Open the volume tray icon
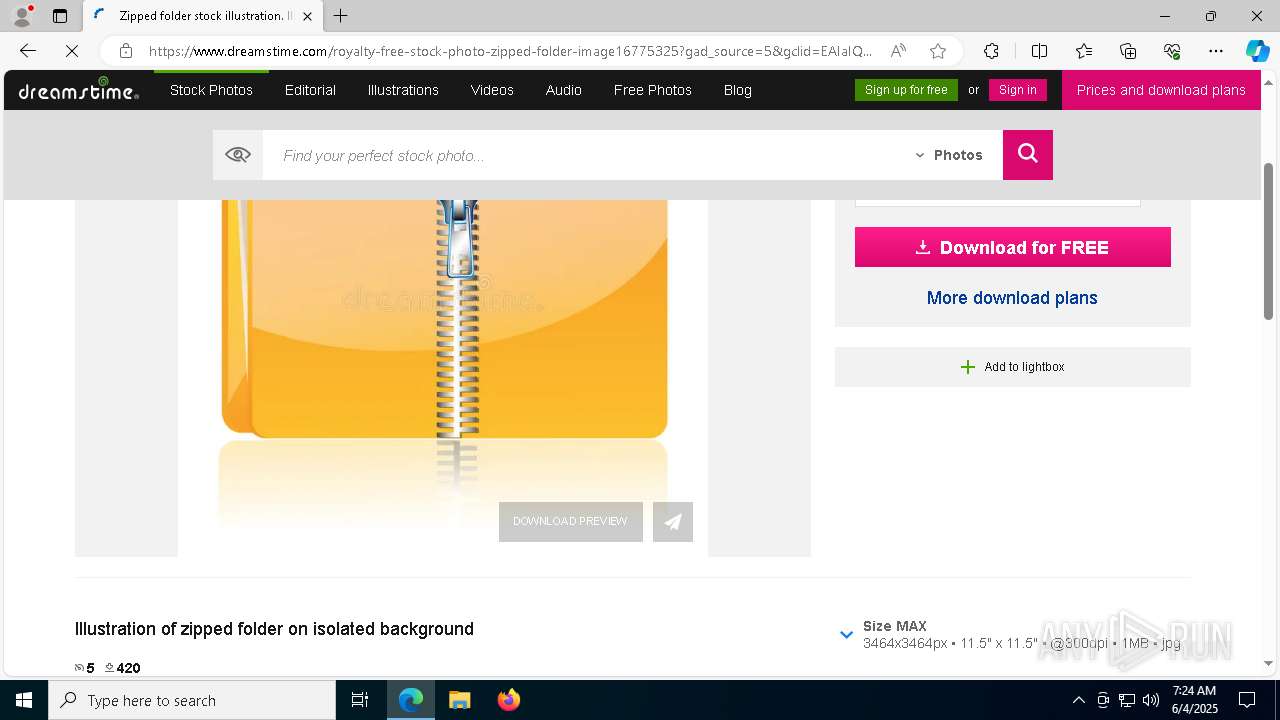This screenshot has width=1280, height=720. click(x=1151, y=700)
